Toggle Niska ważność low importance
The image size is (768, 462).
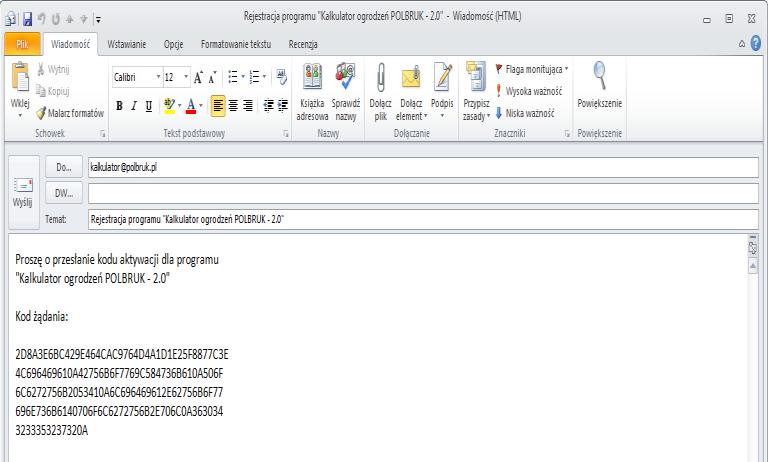525,113
